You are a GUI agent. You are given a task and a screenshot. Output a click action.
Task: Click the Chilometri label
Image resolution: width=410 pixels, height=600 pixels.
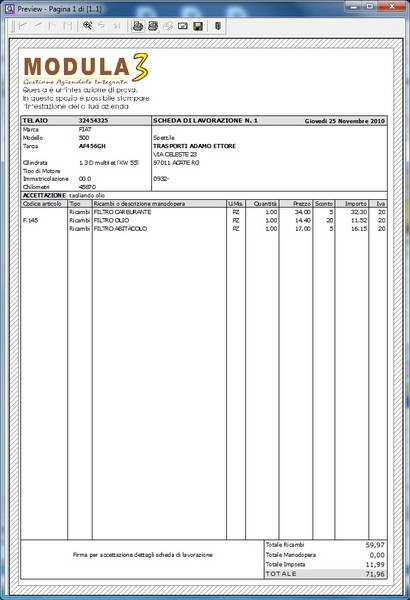36,187
